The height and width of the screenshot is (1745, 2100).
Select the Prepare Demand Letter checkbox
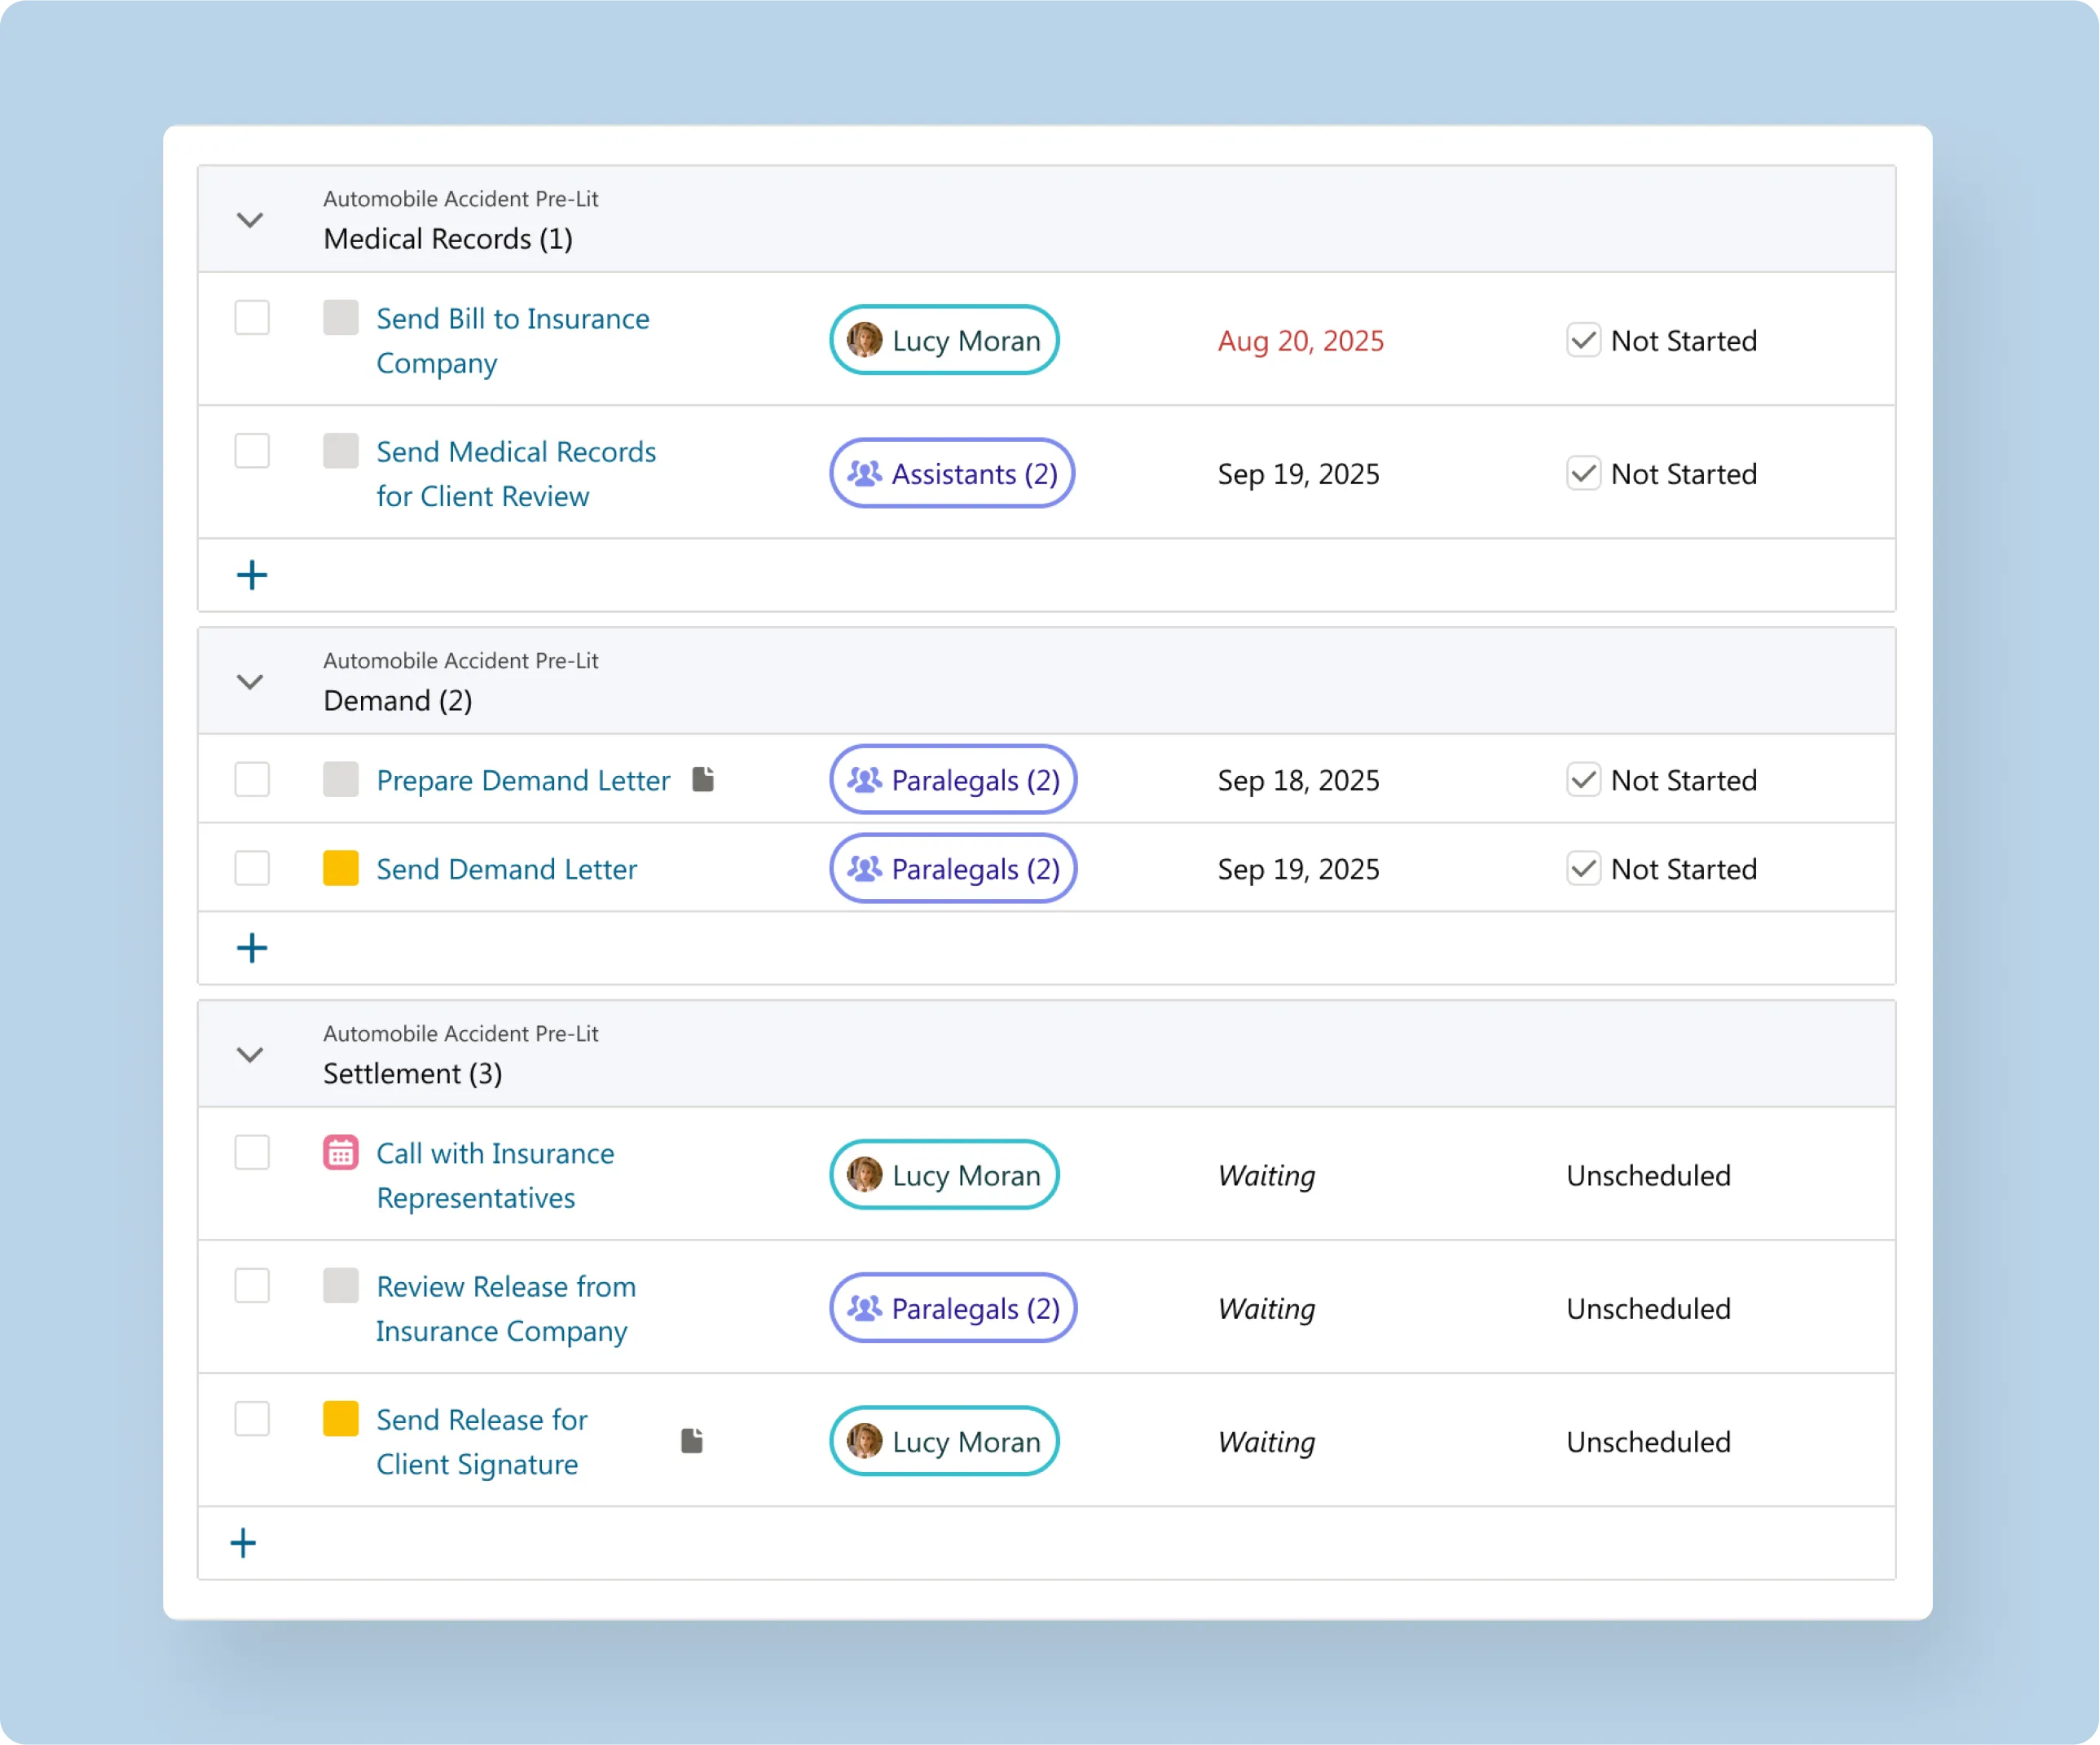[x=252, y=779]
